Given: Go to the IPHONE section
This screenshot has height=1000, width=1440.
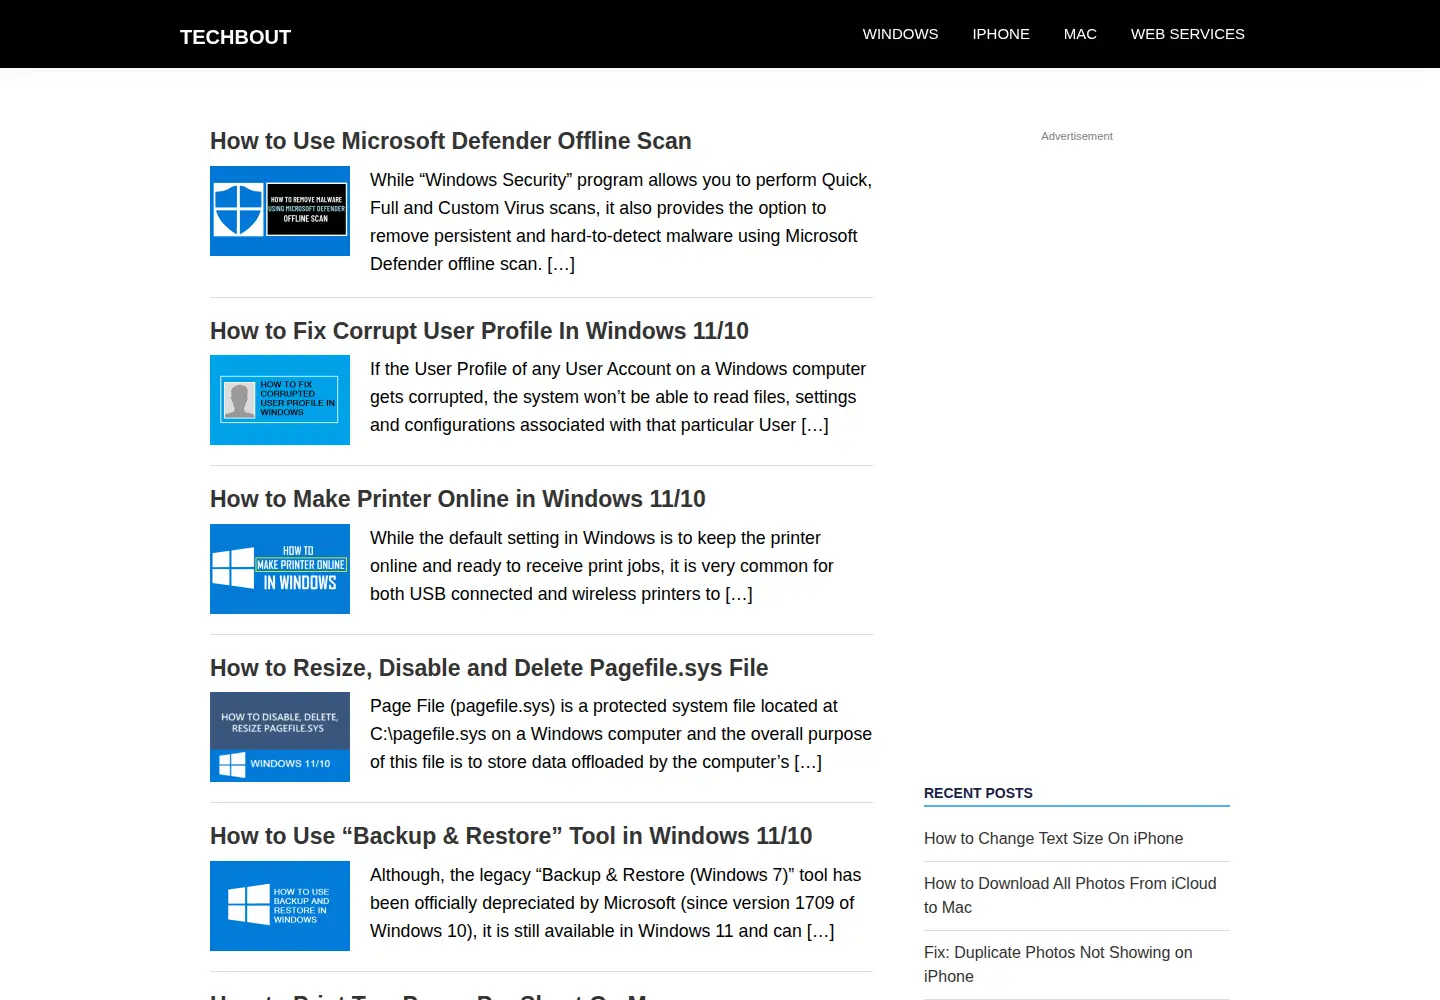Looking at the screenshot, I should pyautogui.click(x=1001, y=34).
